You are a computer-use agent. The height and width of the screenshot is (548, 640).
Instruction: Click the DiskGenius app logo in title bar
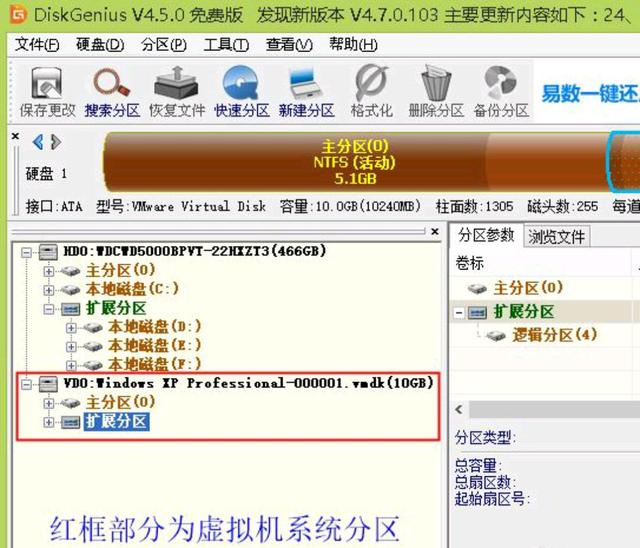tap(18, 15)
